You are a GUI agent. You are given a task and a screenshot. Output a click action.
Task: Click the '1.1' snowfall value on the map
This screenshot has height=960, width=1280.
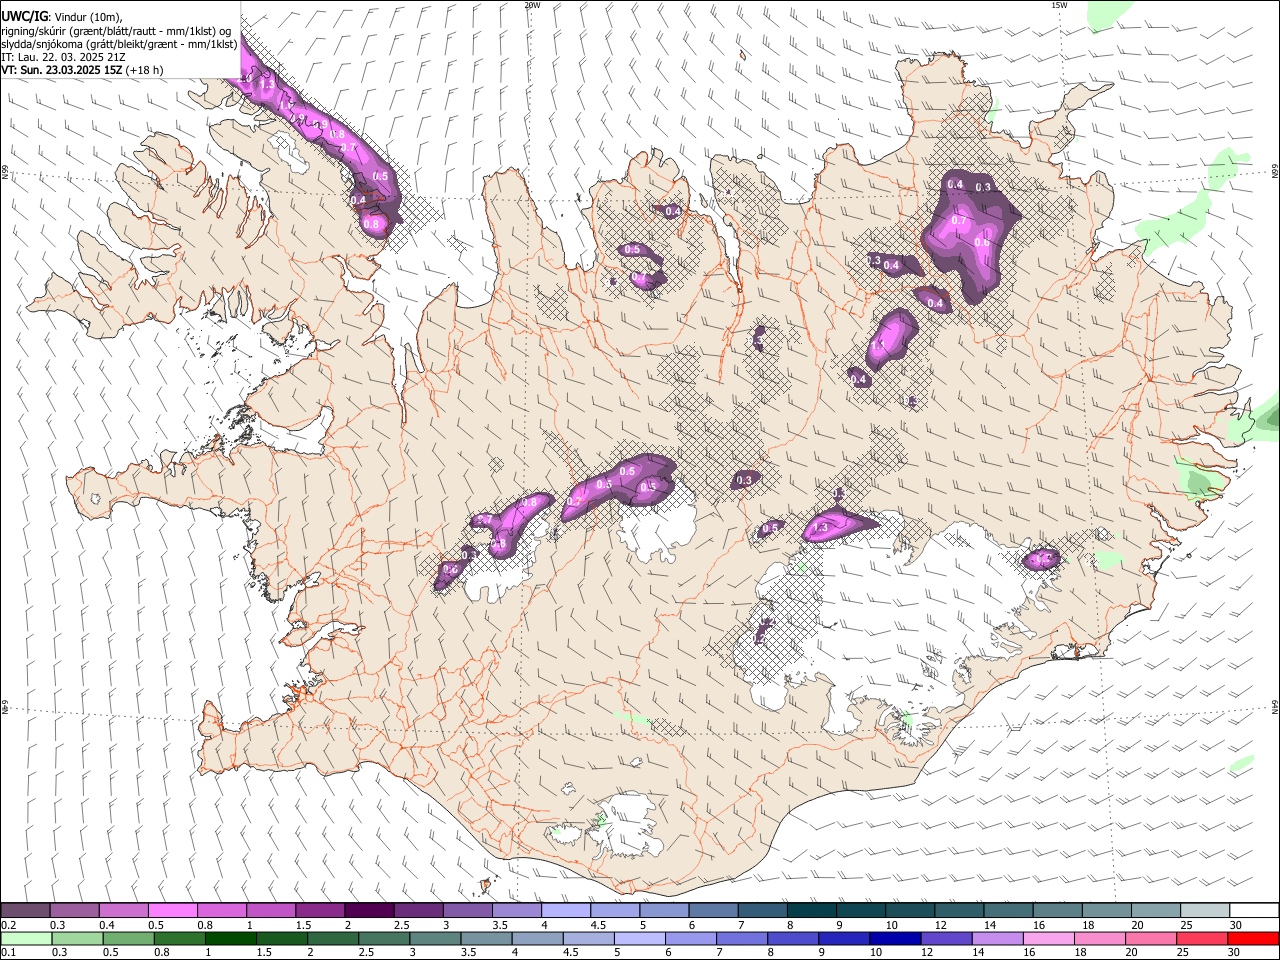pyautogui.click(x=879, y=344)
